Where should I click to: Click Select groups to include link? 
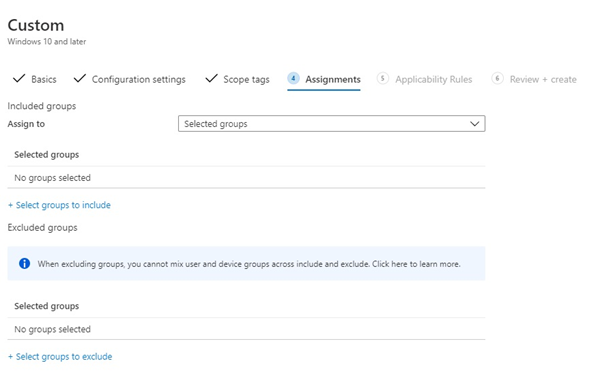click(x=59, y=205)
